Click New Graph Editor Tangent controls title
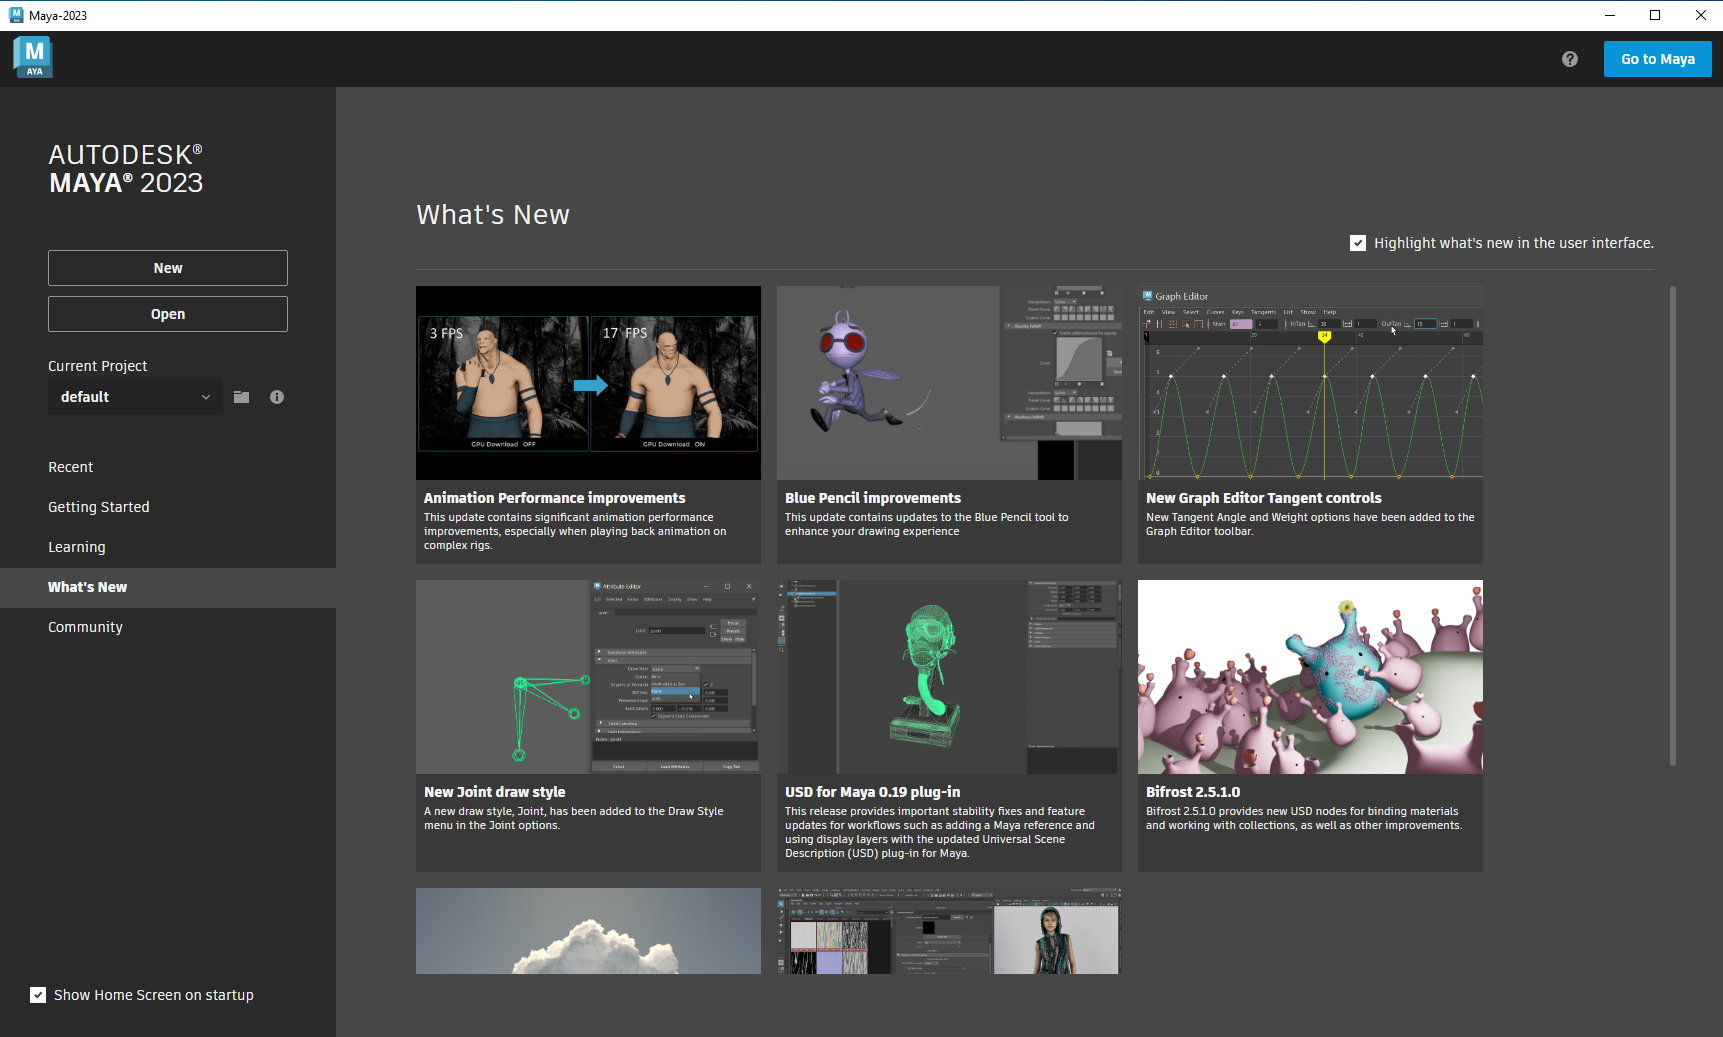The height and width of the screenshot is (1037, 1723). point(1263,498)
